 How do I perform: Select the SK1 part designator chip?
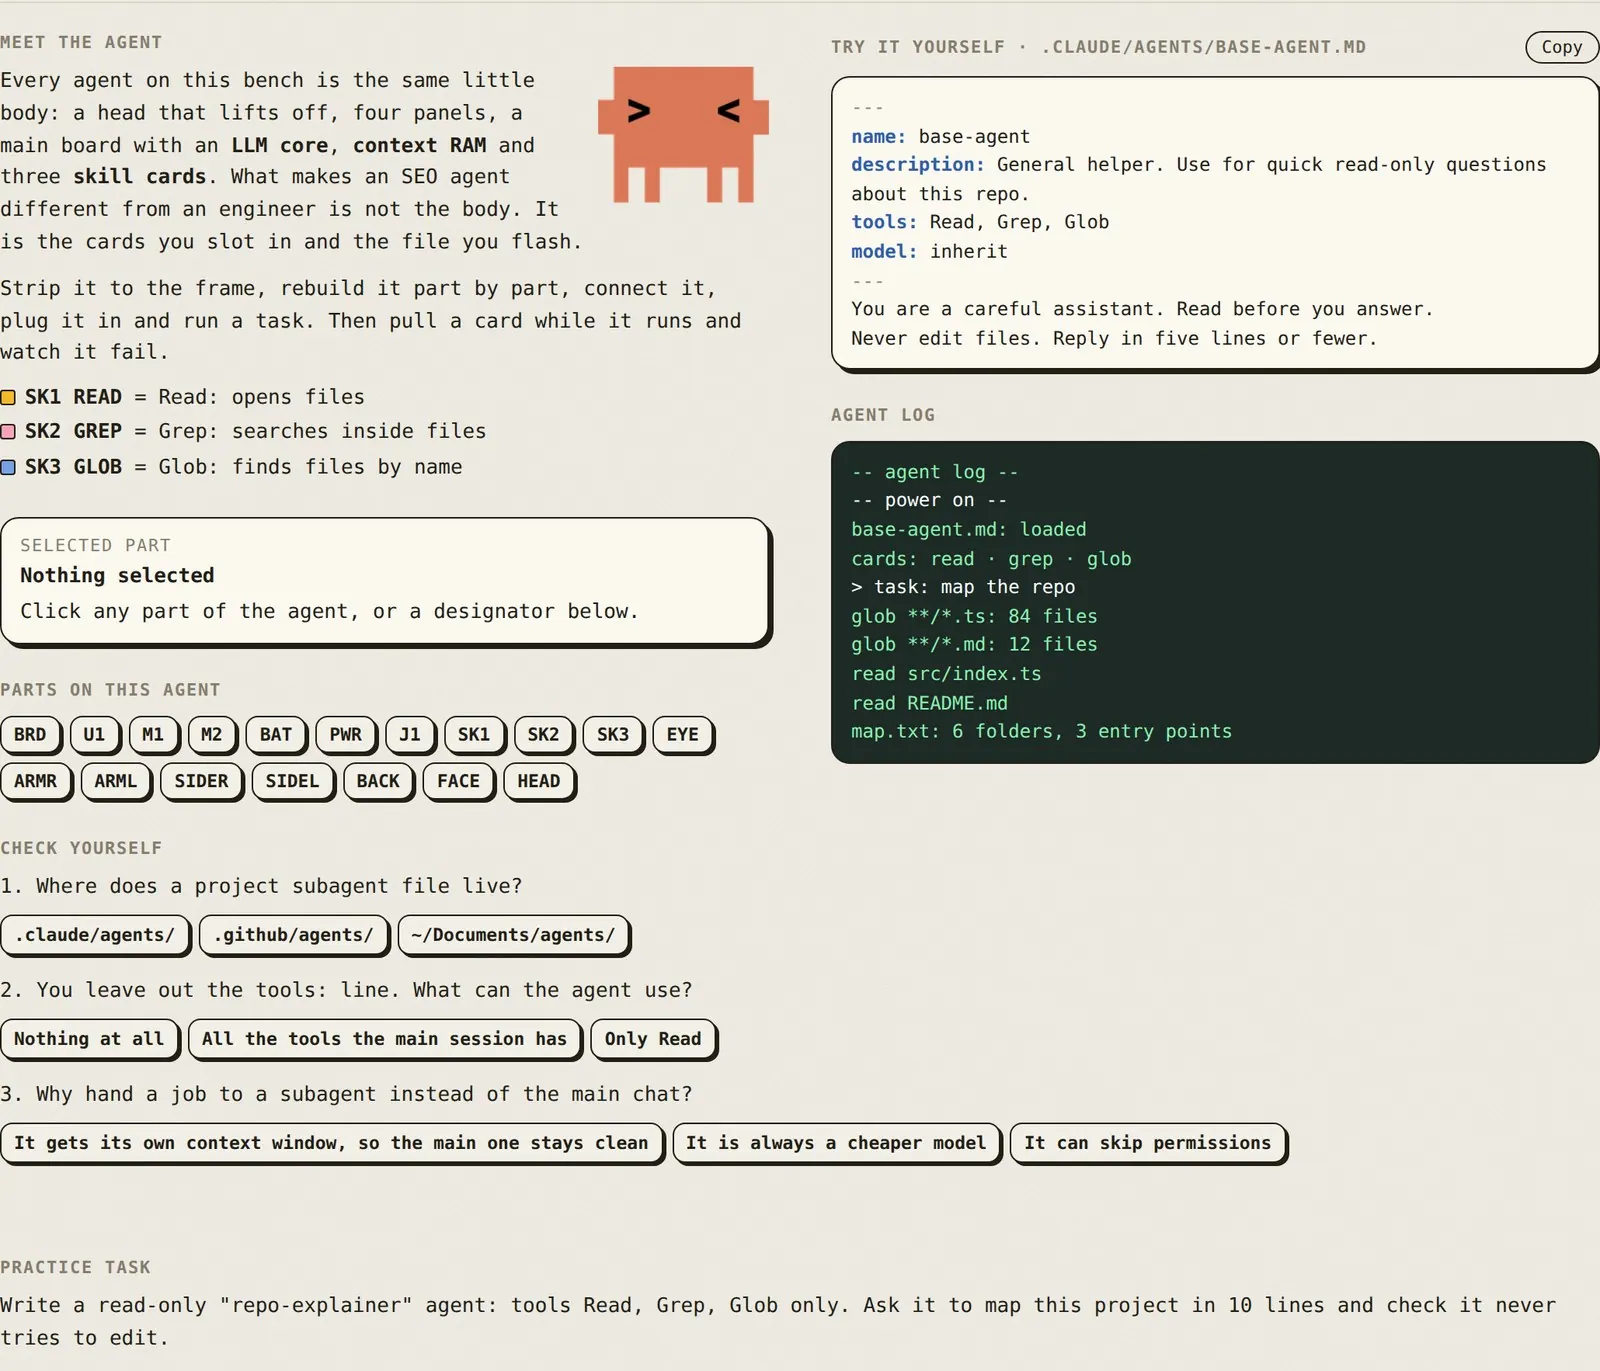[474, 734]
